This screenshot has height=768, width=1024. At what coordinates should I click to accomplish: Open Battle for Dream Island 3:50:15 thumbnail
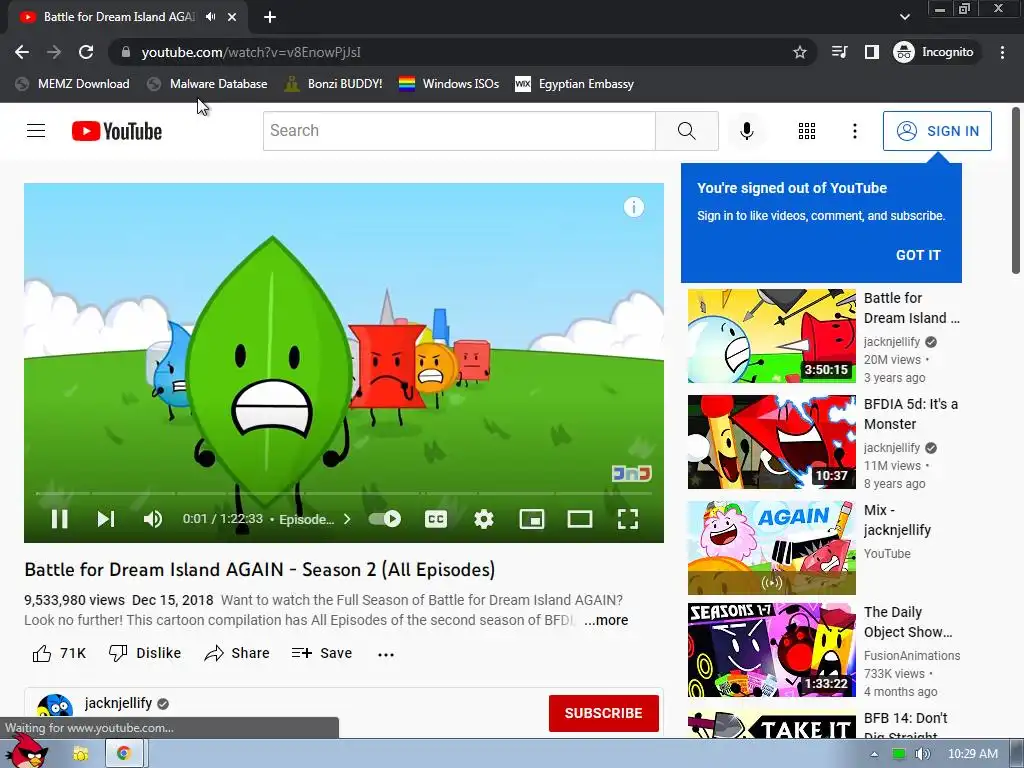[771, 336]
